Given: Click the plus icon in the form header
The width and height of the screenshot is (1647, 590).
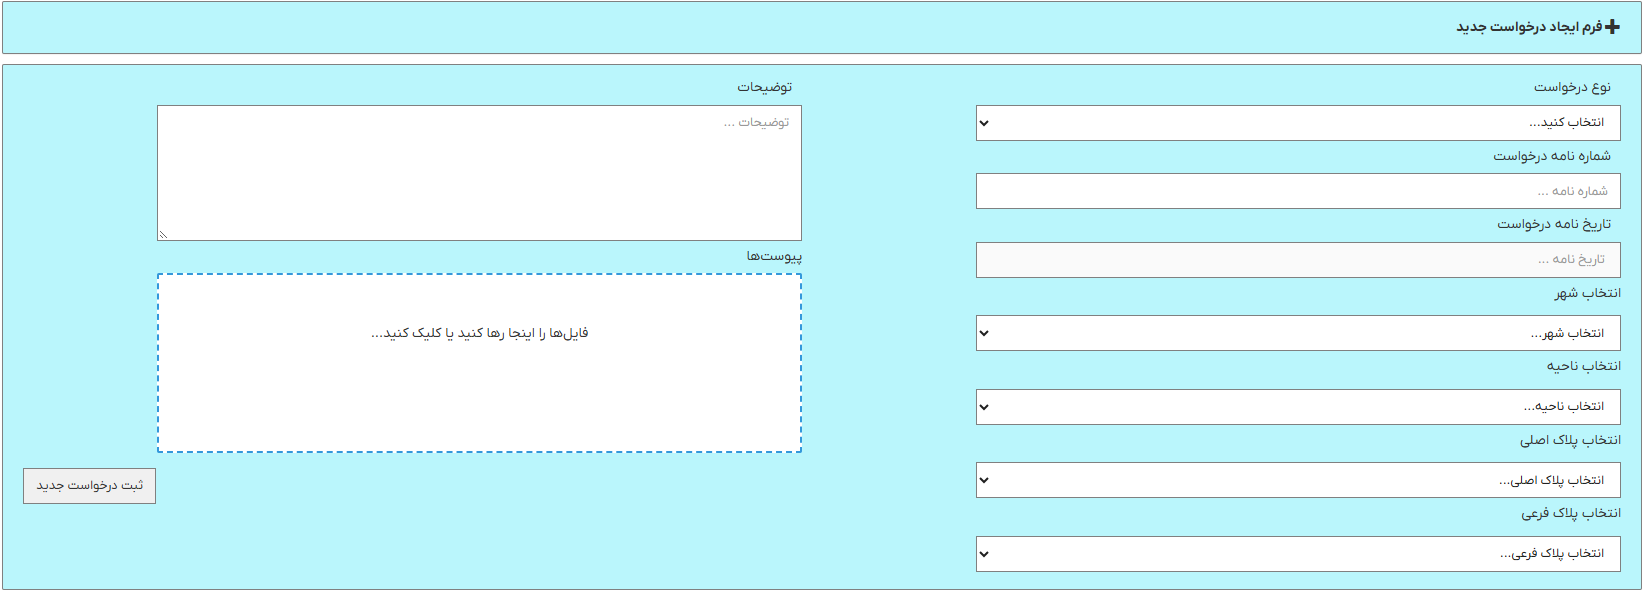Looking at the screenshot, I should pyautogui.click(x=1612, y=27).
